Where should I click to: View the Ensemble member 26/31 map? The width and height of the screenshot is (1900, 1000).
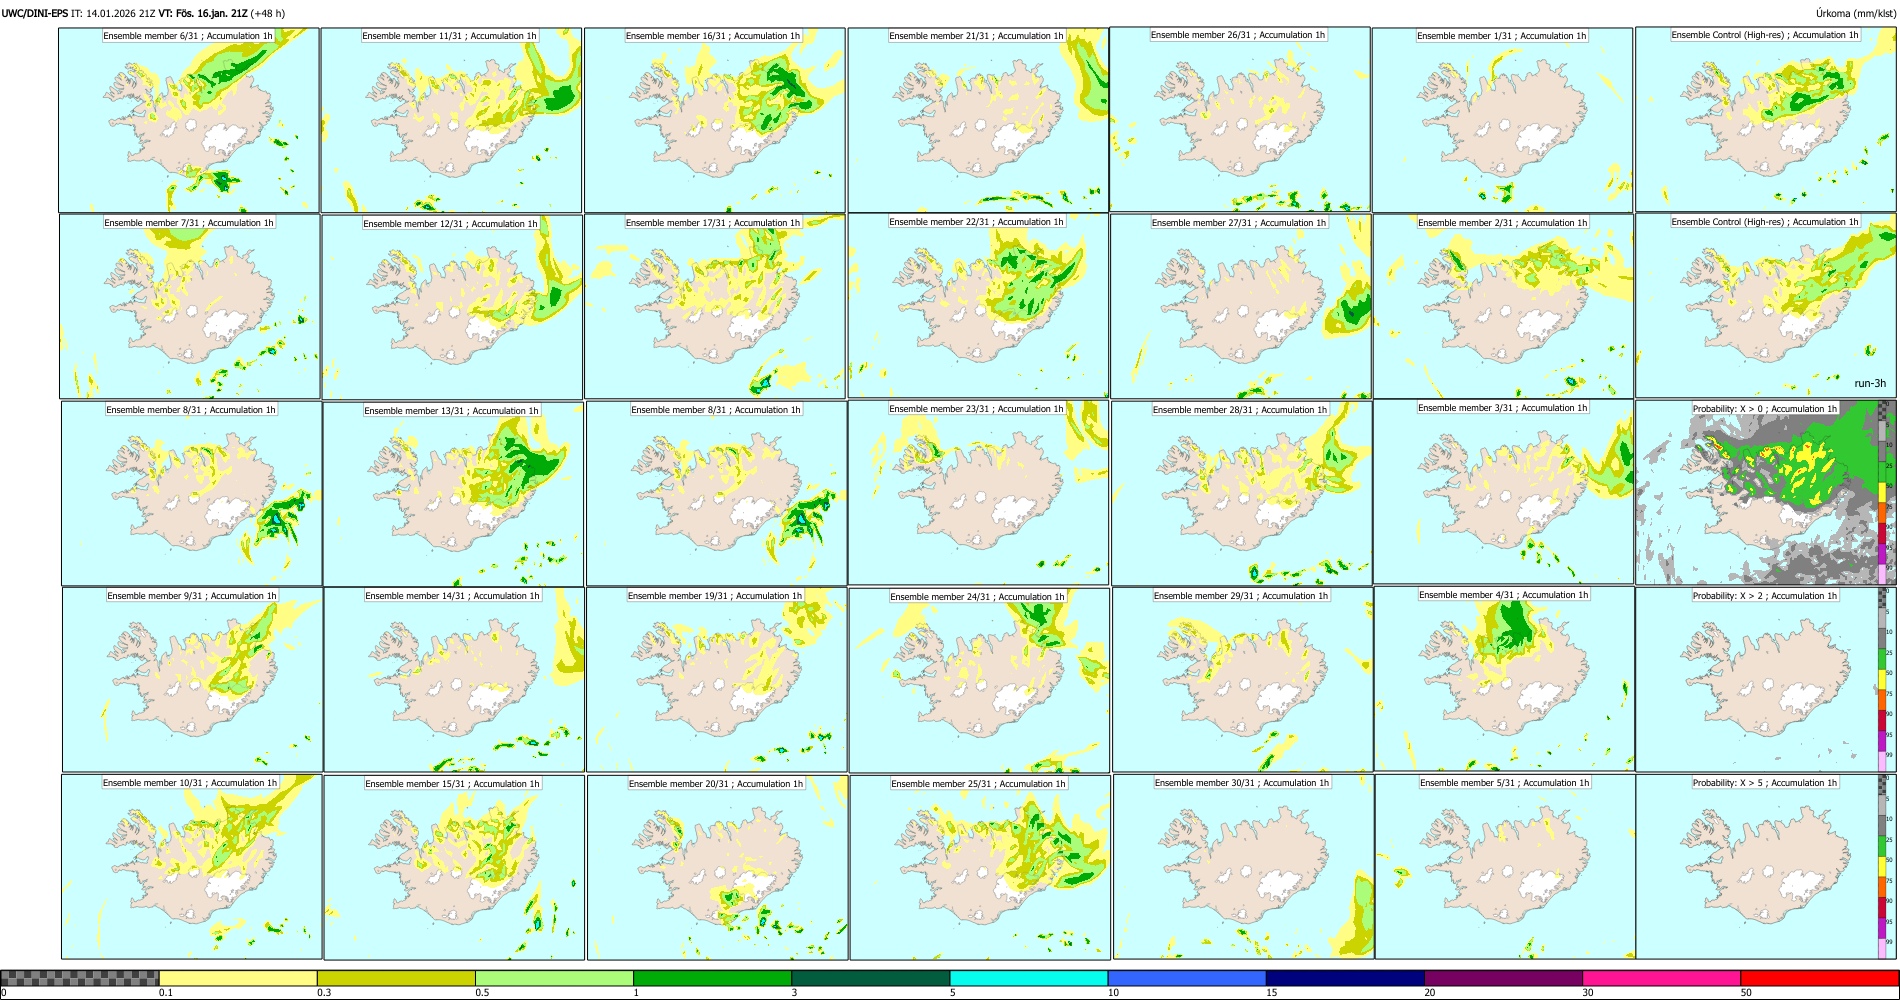[x=1240, y=119]
